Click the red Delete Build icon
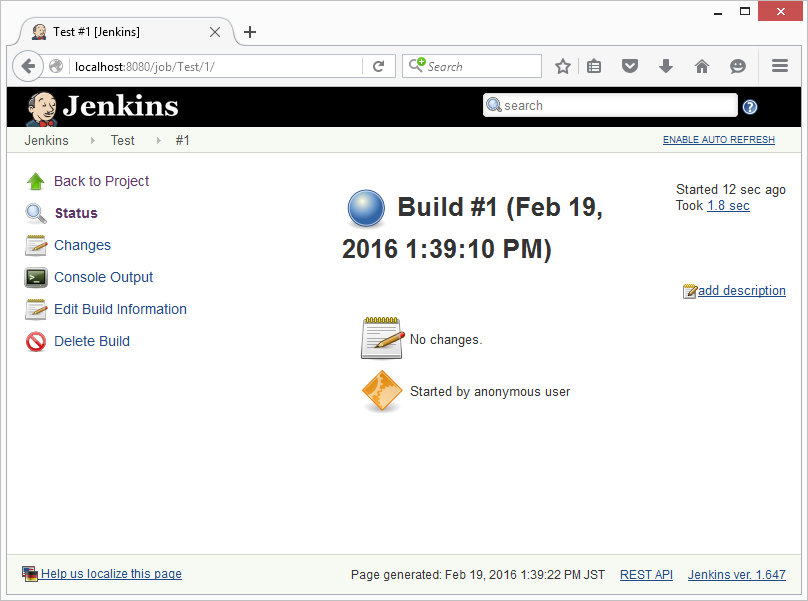Image resolution: width=808 pixels, height=601 pixels. click(x=36, y=341)
